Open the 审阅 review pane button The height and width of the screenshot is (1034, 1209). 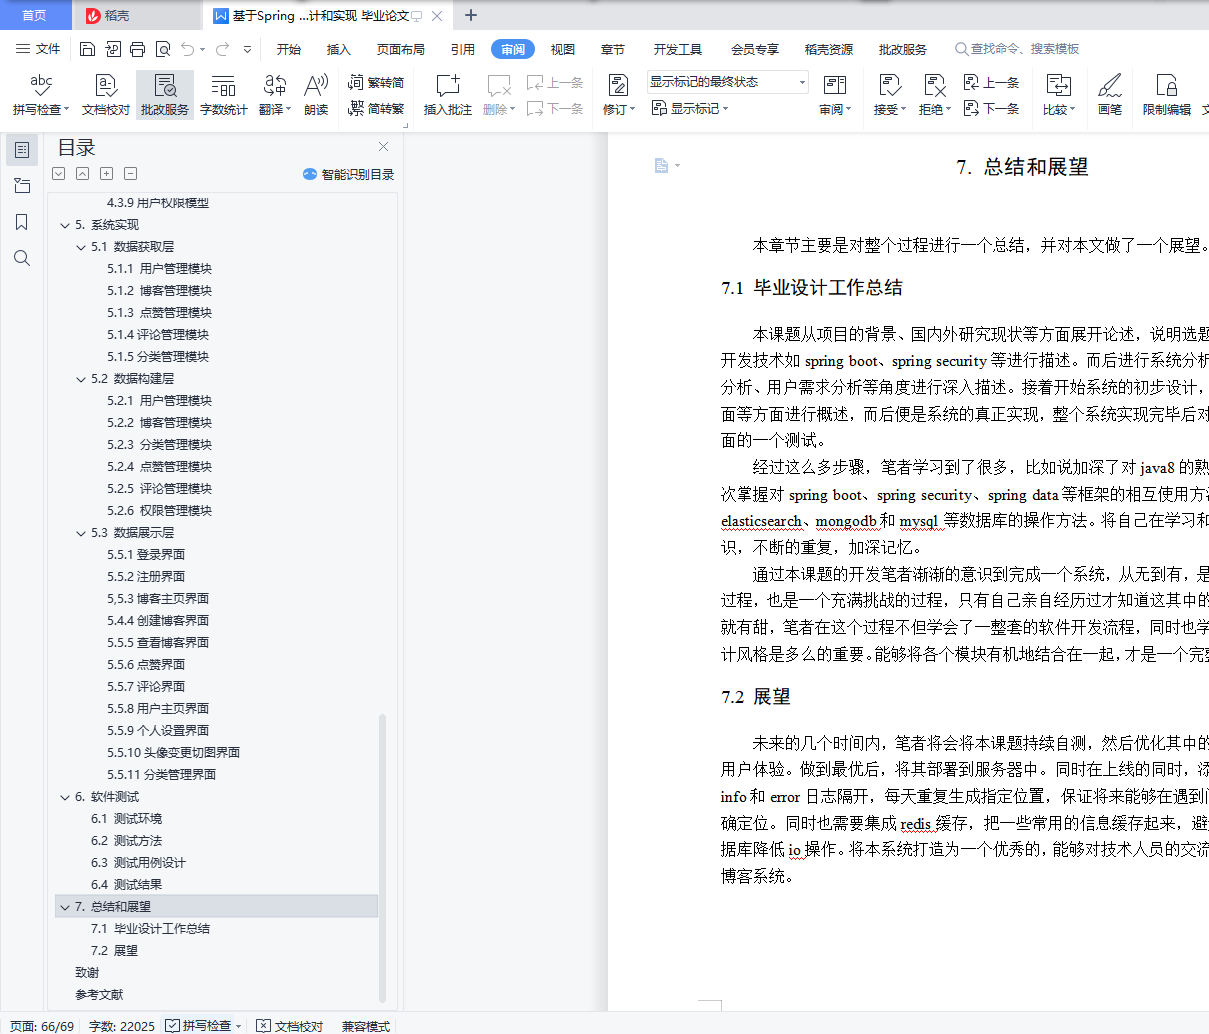coord(835,95)
